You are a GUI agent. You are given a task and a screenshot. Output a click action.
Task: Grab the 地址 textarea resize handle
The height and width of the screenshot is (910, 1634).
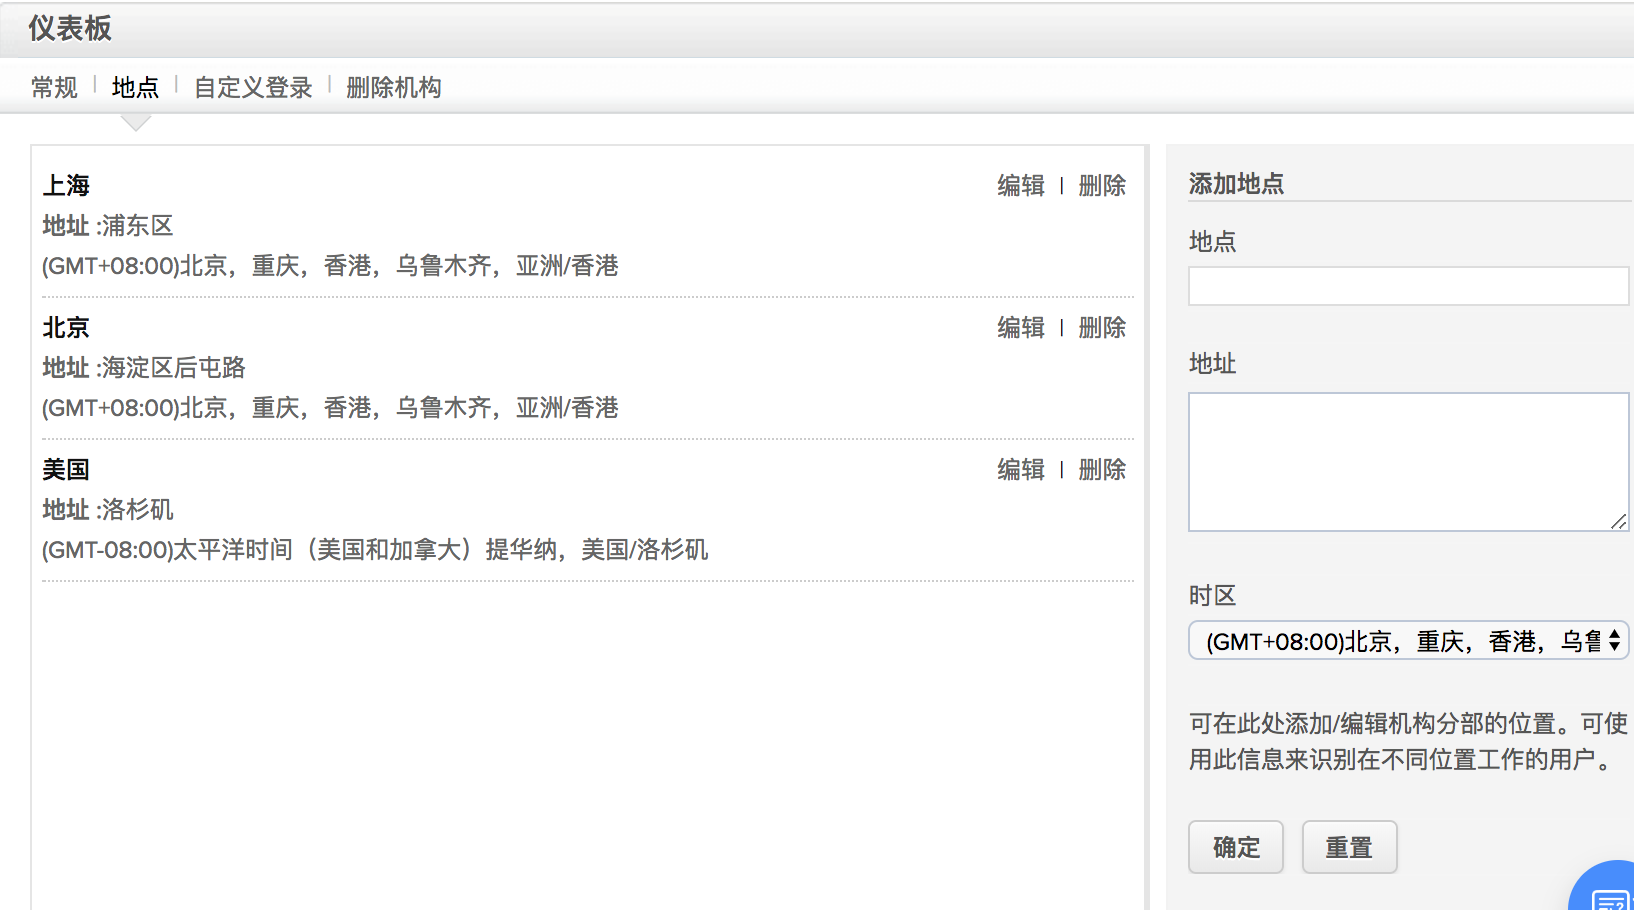(1618, 521)
